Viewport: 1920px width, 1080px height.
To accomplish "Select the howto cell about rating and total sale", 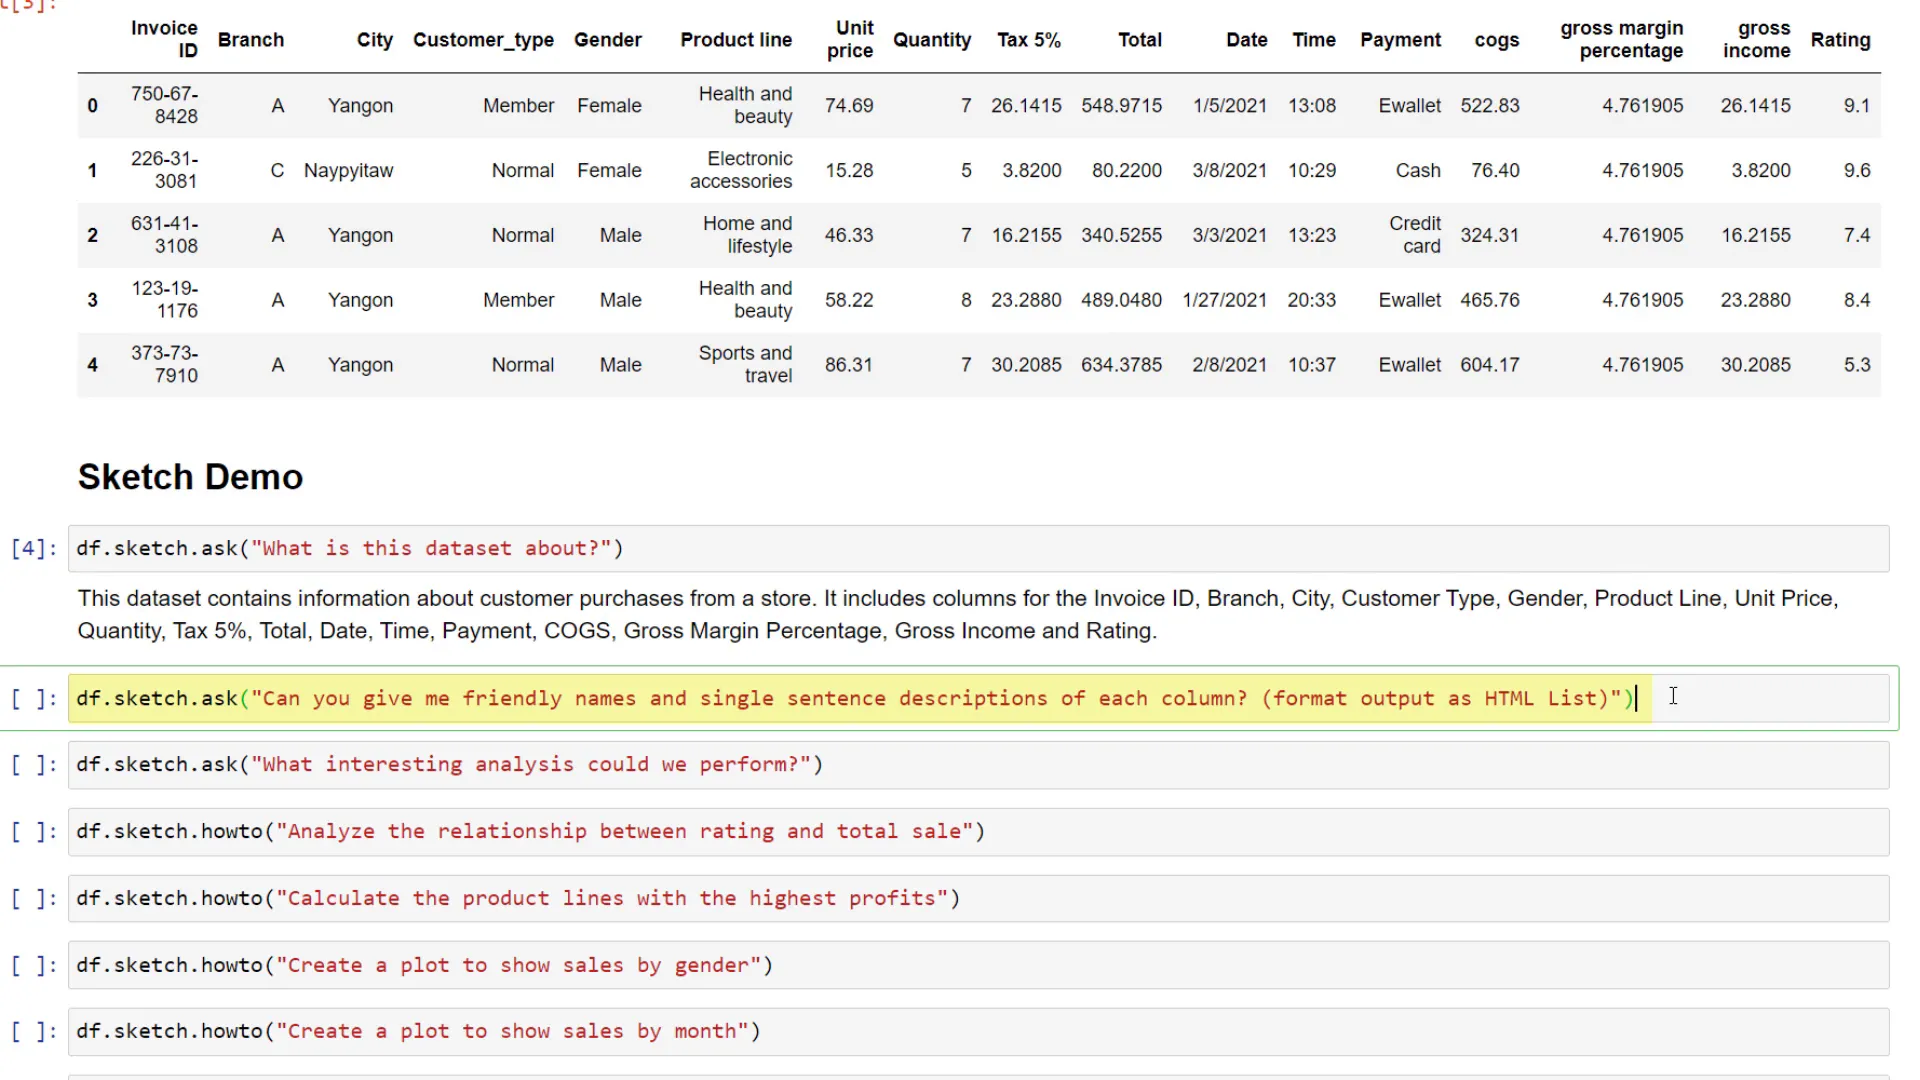I will [530, 831].
